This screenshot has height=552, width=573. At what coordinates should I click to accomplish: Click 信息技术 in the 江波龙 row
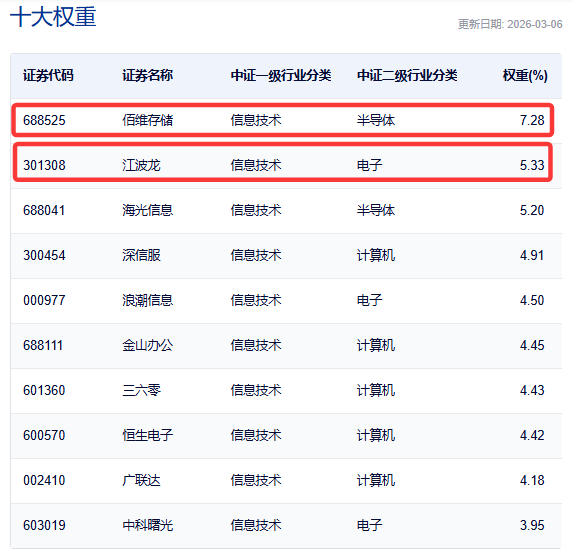click(256, 165)
